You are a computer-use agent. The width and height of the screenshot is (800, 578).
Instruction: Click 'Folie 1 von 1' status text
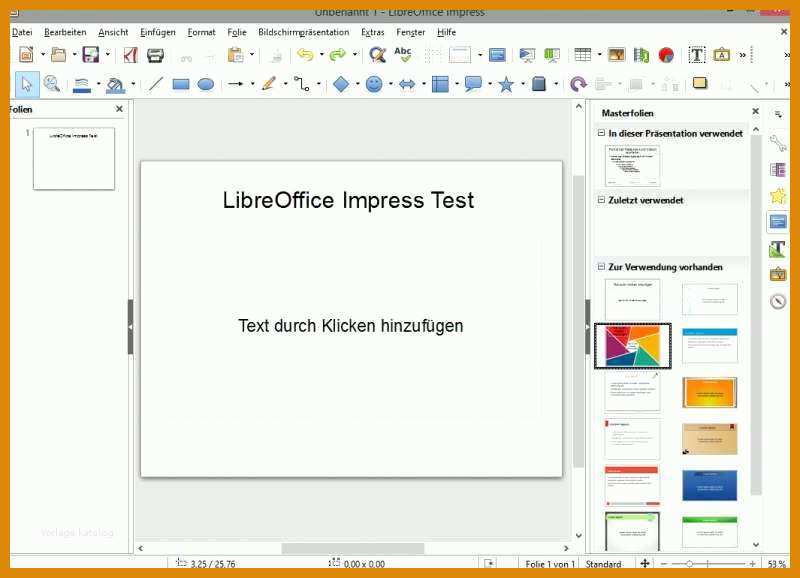(550, 564)
